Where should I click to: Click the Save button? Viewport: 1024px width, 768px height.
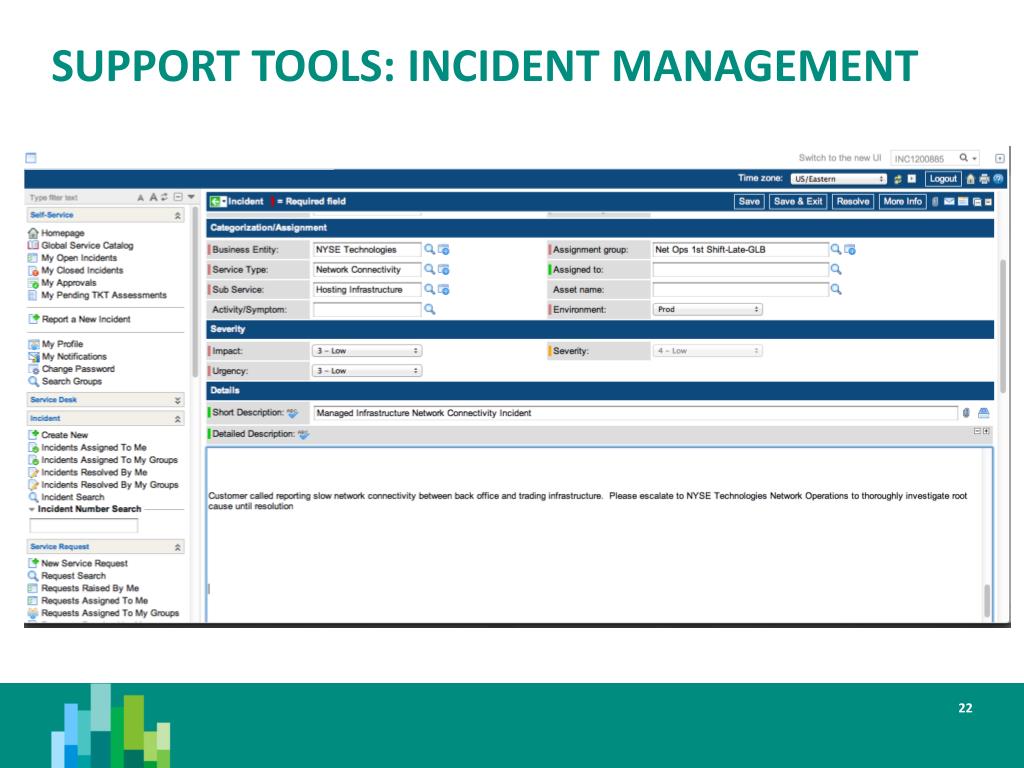(749, 201)
